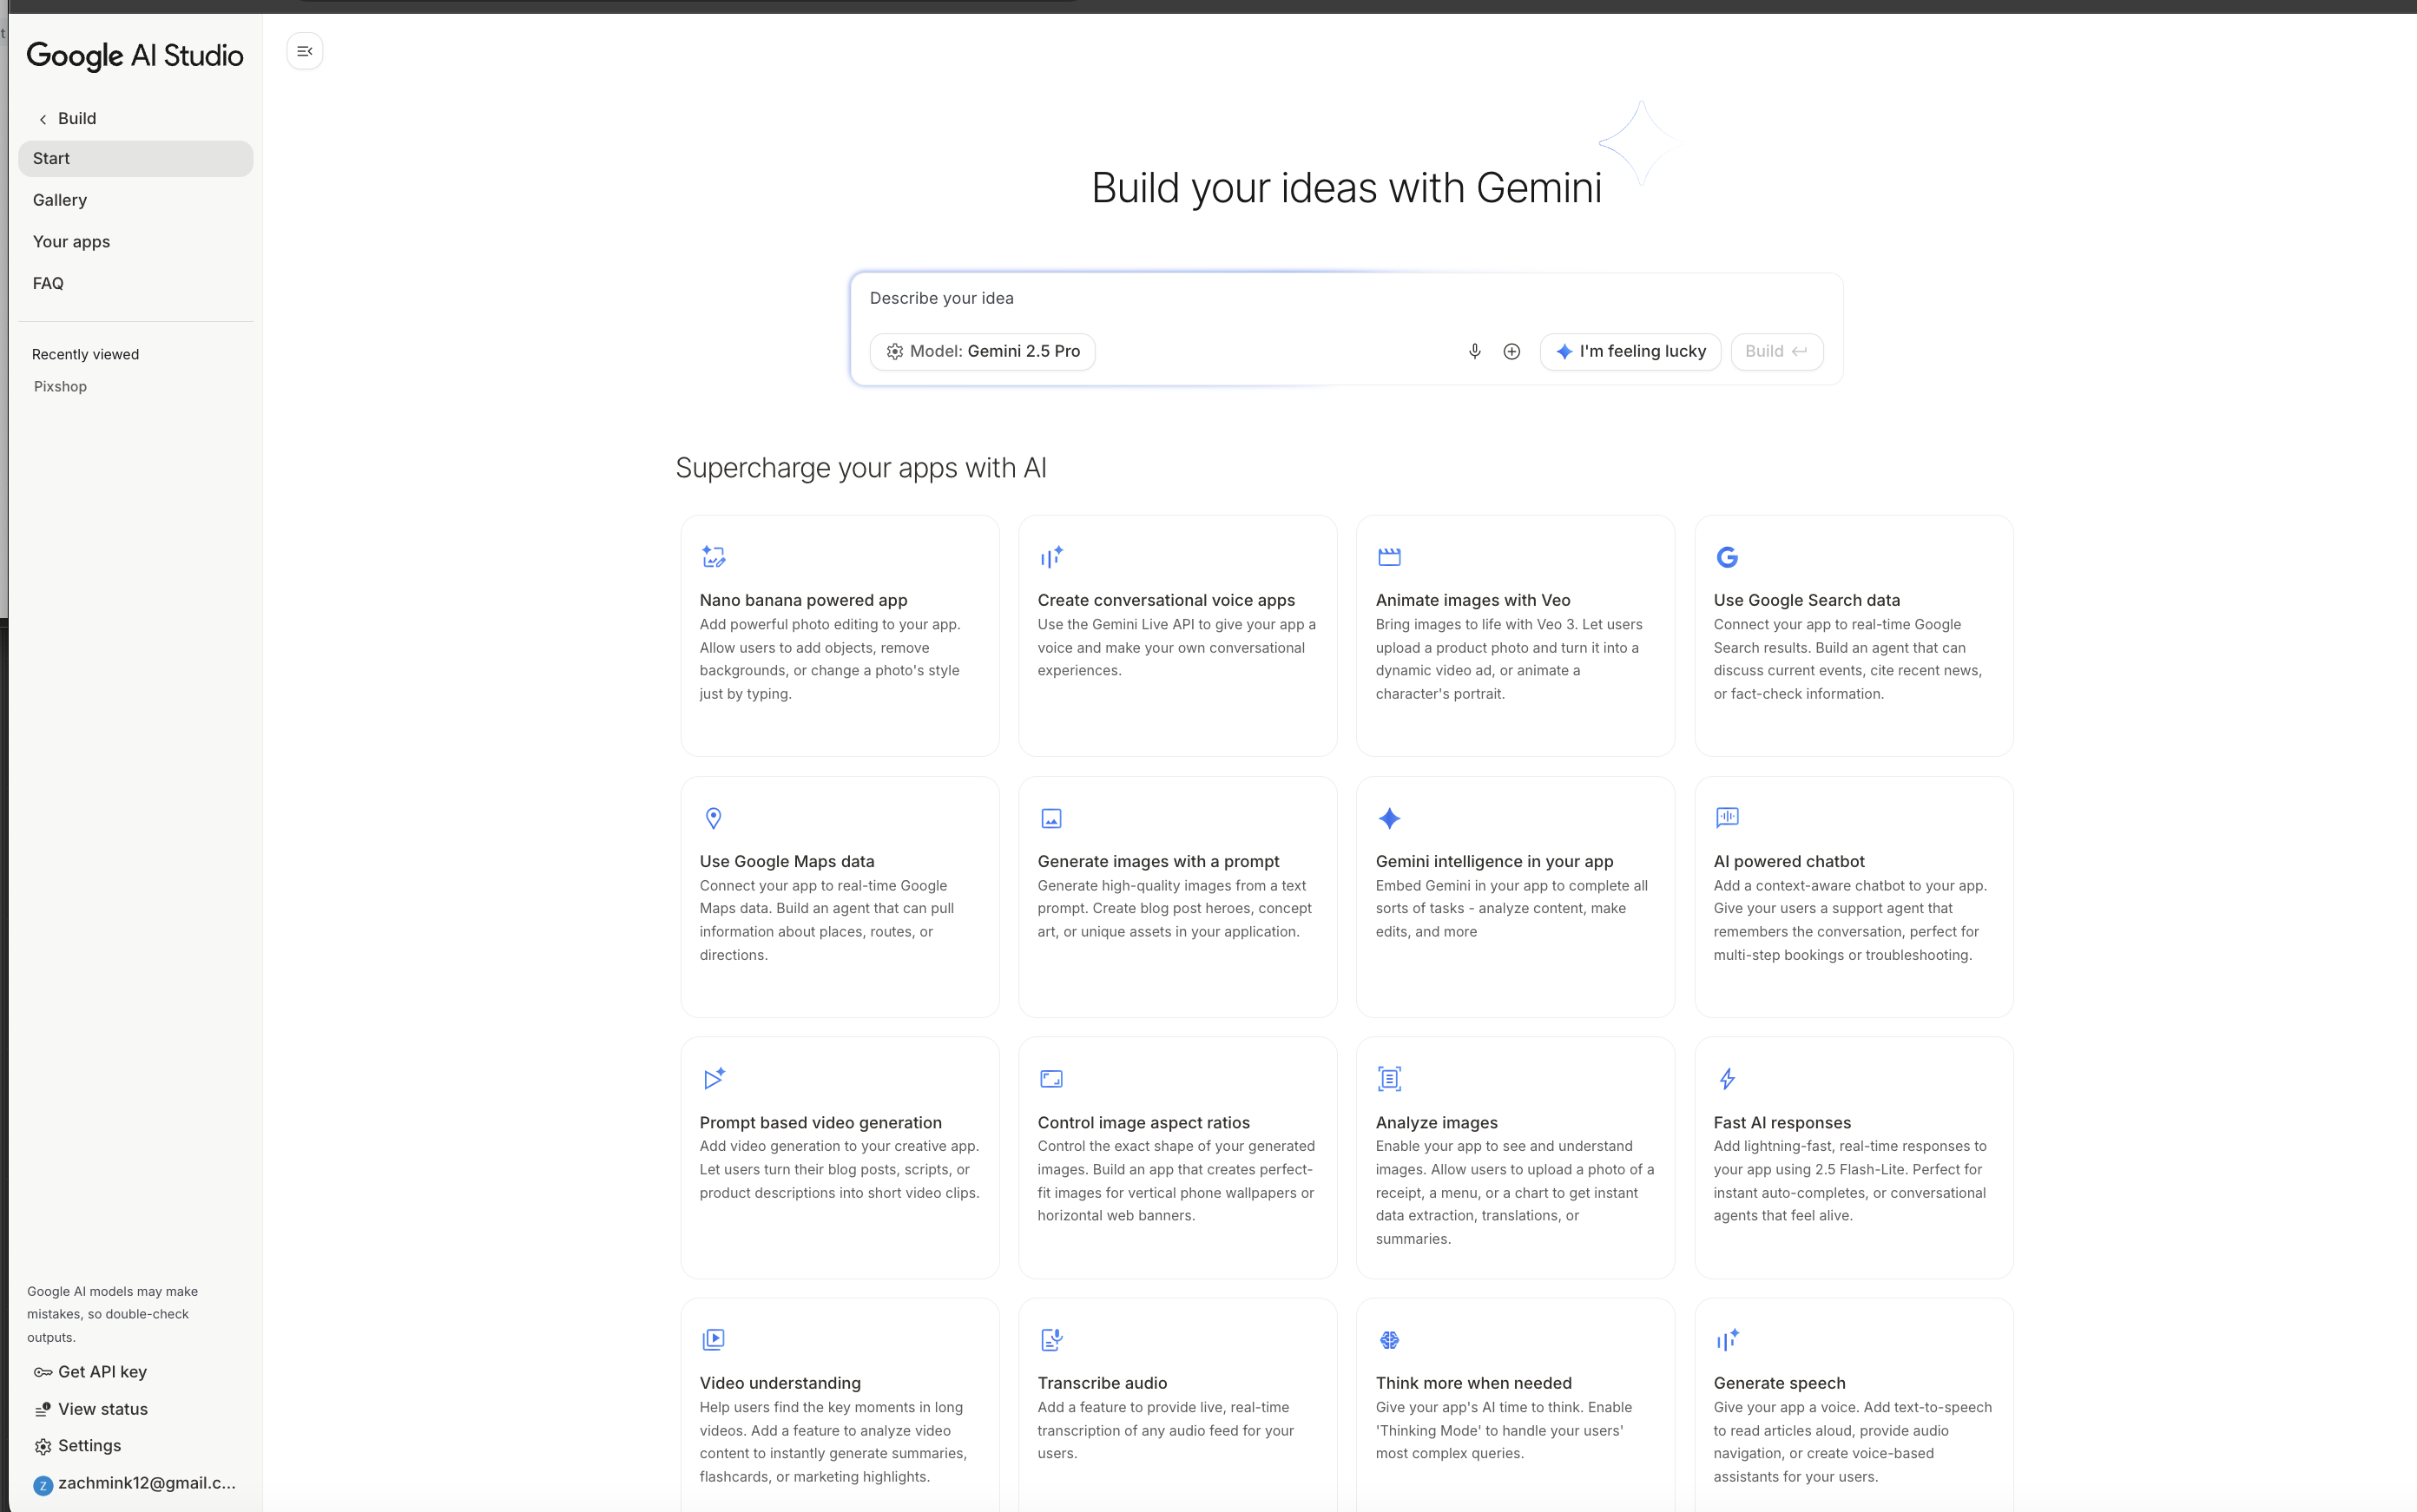2417x1512 pixels.
Task: Open the Model: Gemini 2.5 Pro selector
Action: 982,351
